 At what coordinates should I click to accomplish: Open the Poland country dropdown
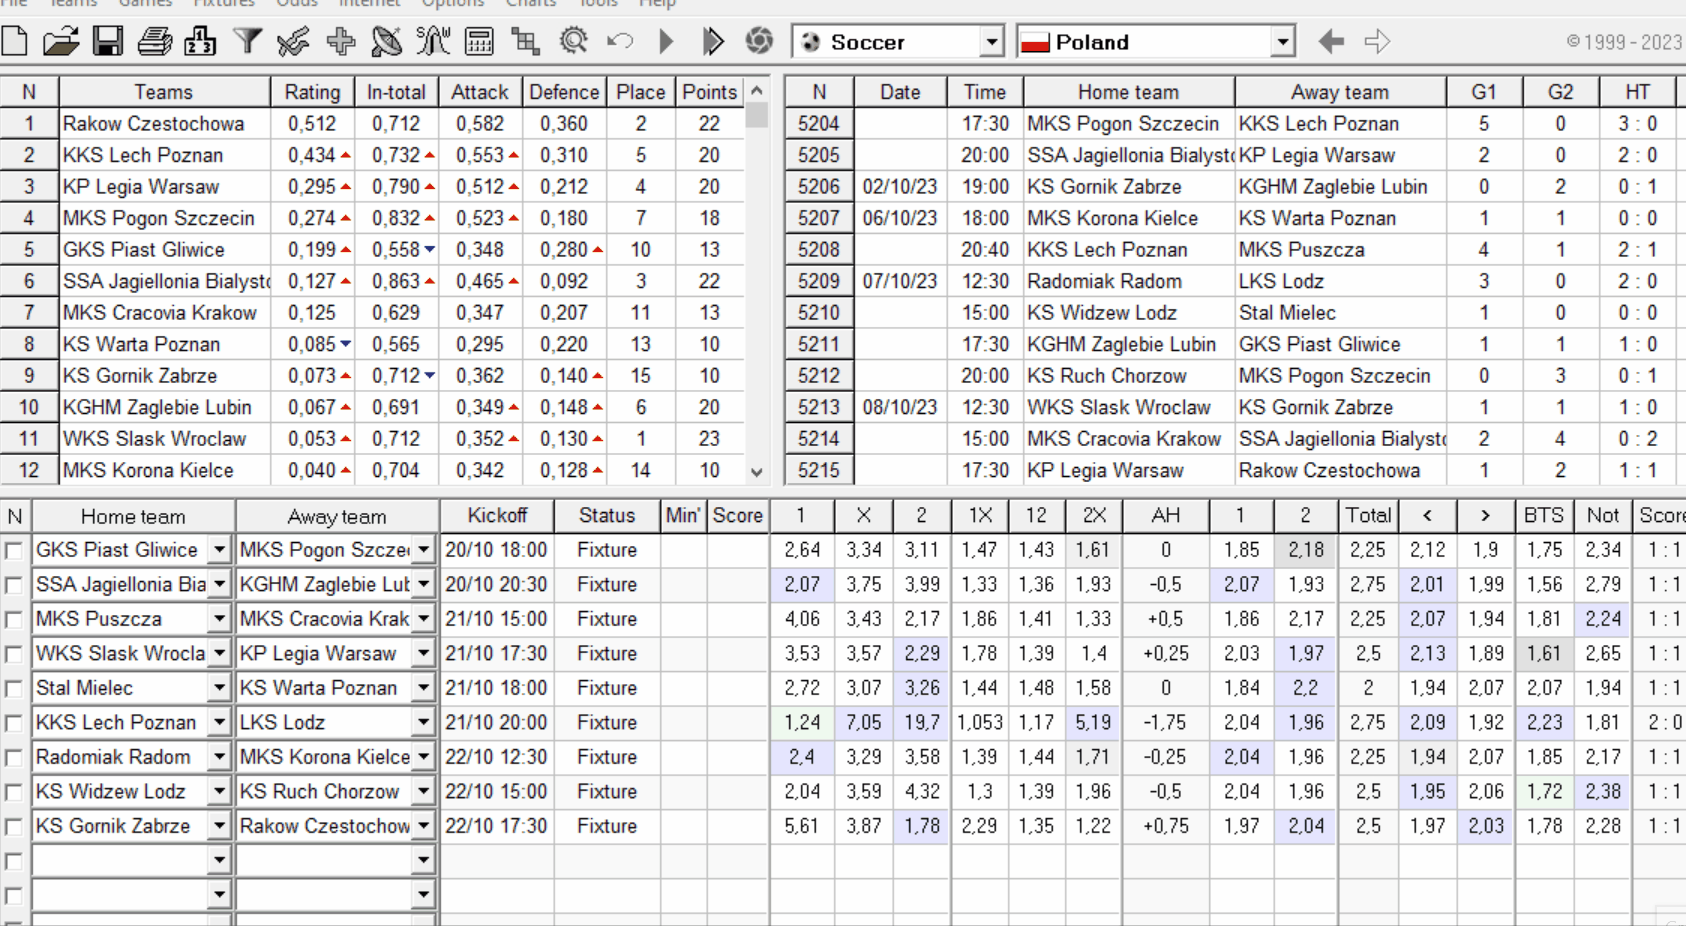coord(1282,42)
